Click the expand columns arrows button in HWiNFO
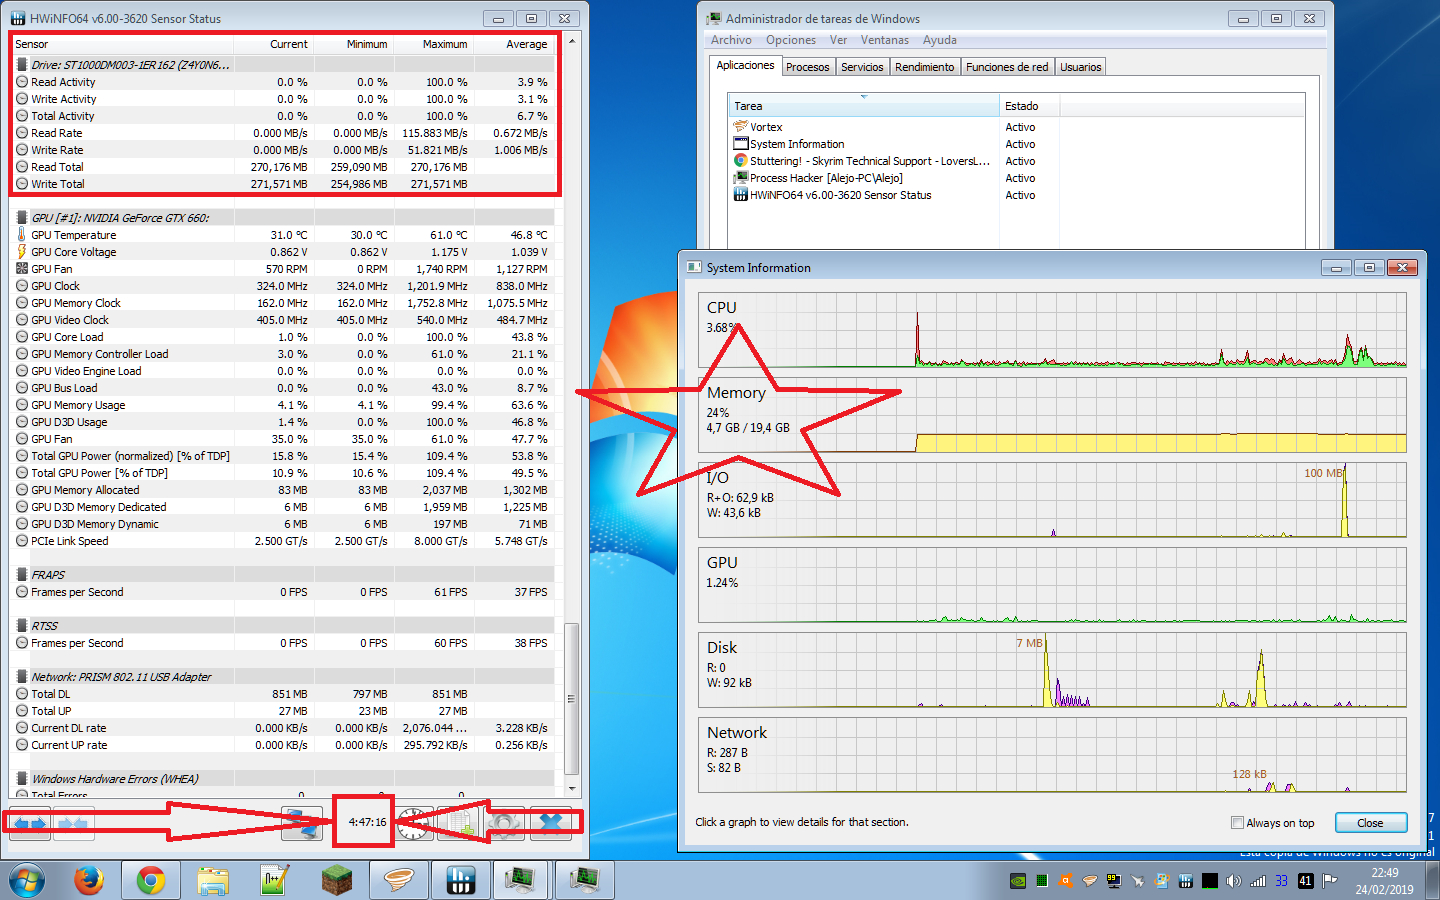Viewport: 1440px width, 900px height. coord(30,823)
